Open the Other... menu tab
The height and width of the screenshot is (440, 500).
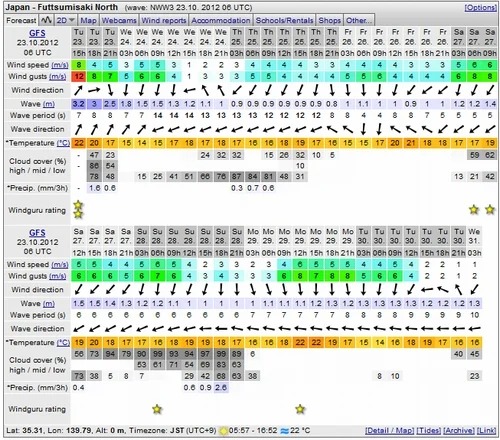[359, 20]
